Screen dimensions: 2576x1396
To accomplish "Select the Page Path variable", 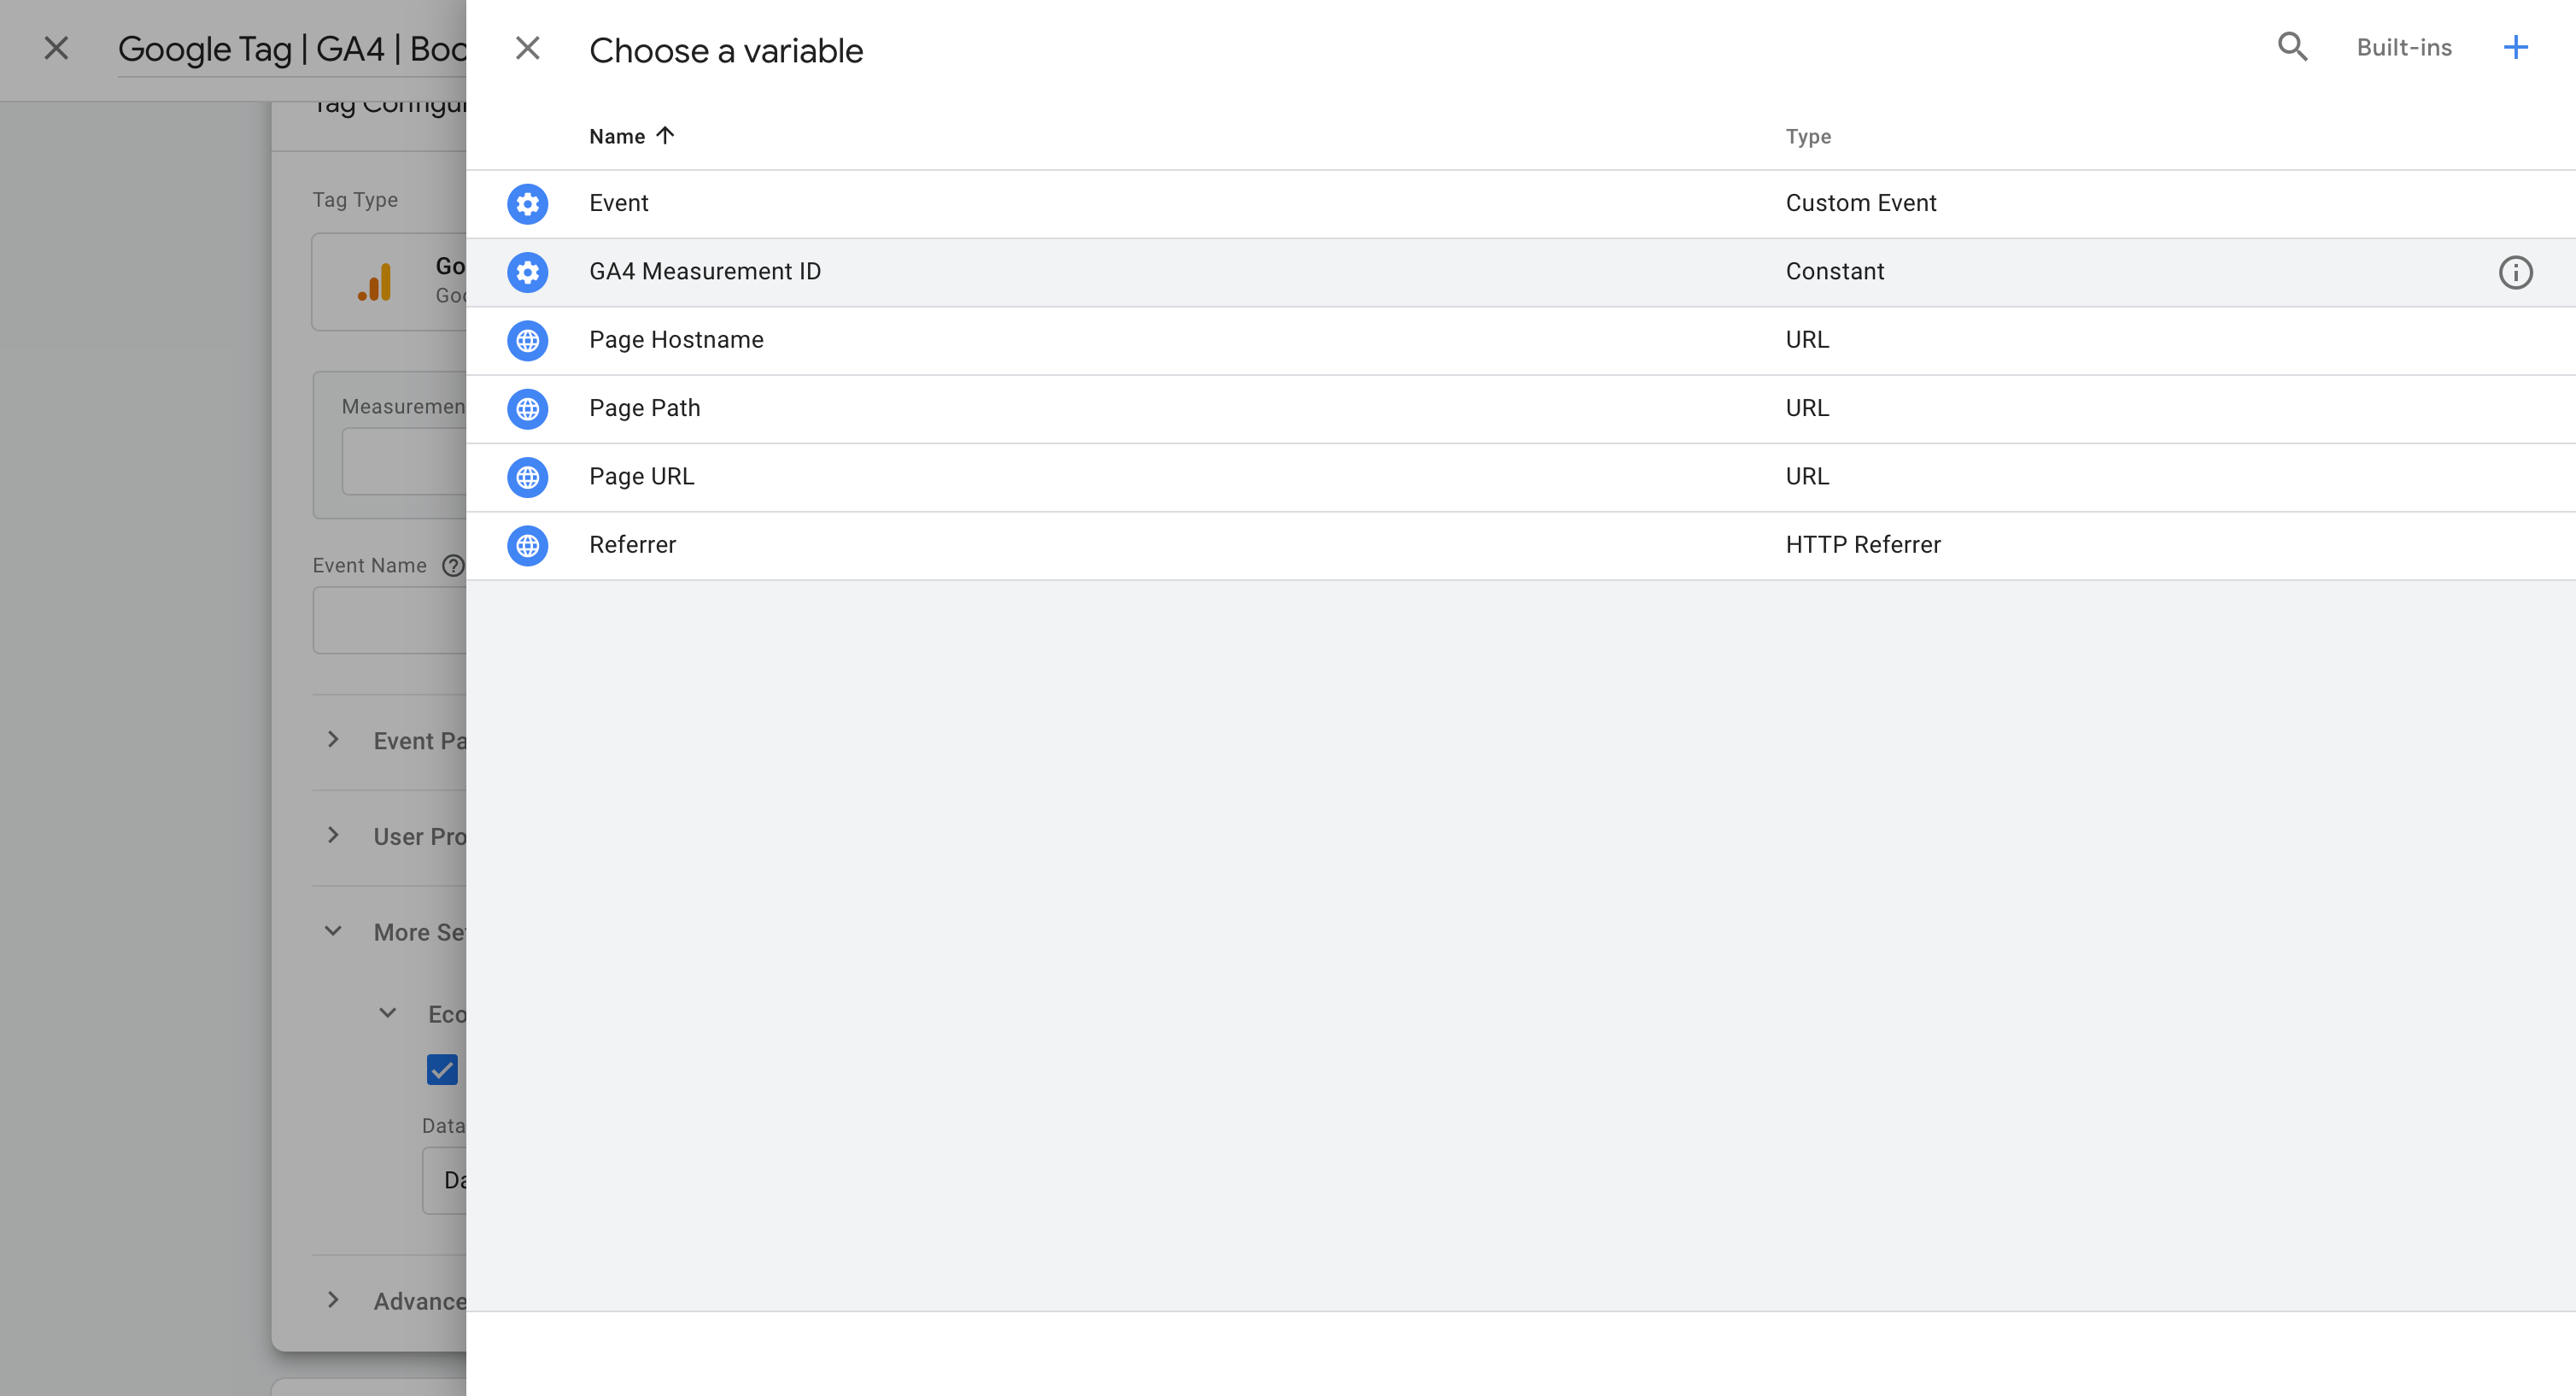I will pyautogui.click(x=1520, y=409).
